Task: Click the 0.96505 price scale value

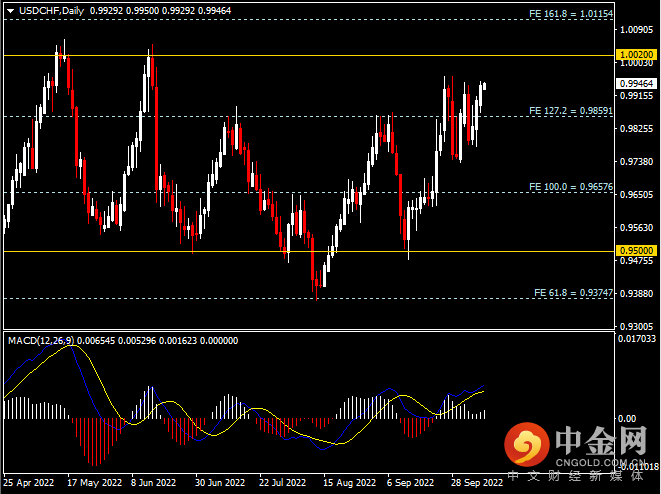Action: pyautogui.click(x=637, y=194)
